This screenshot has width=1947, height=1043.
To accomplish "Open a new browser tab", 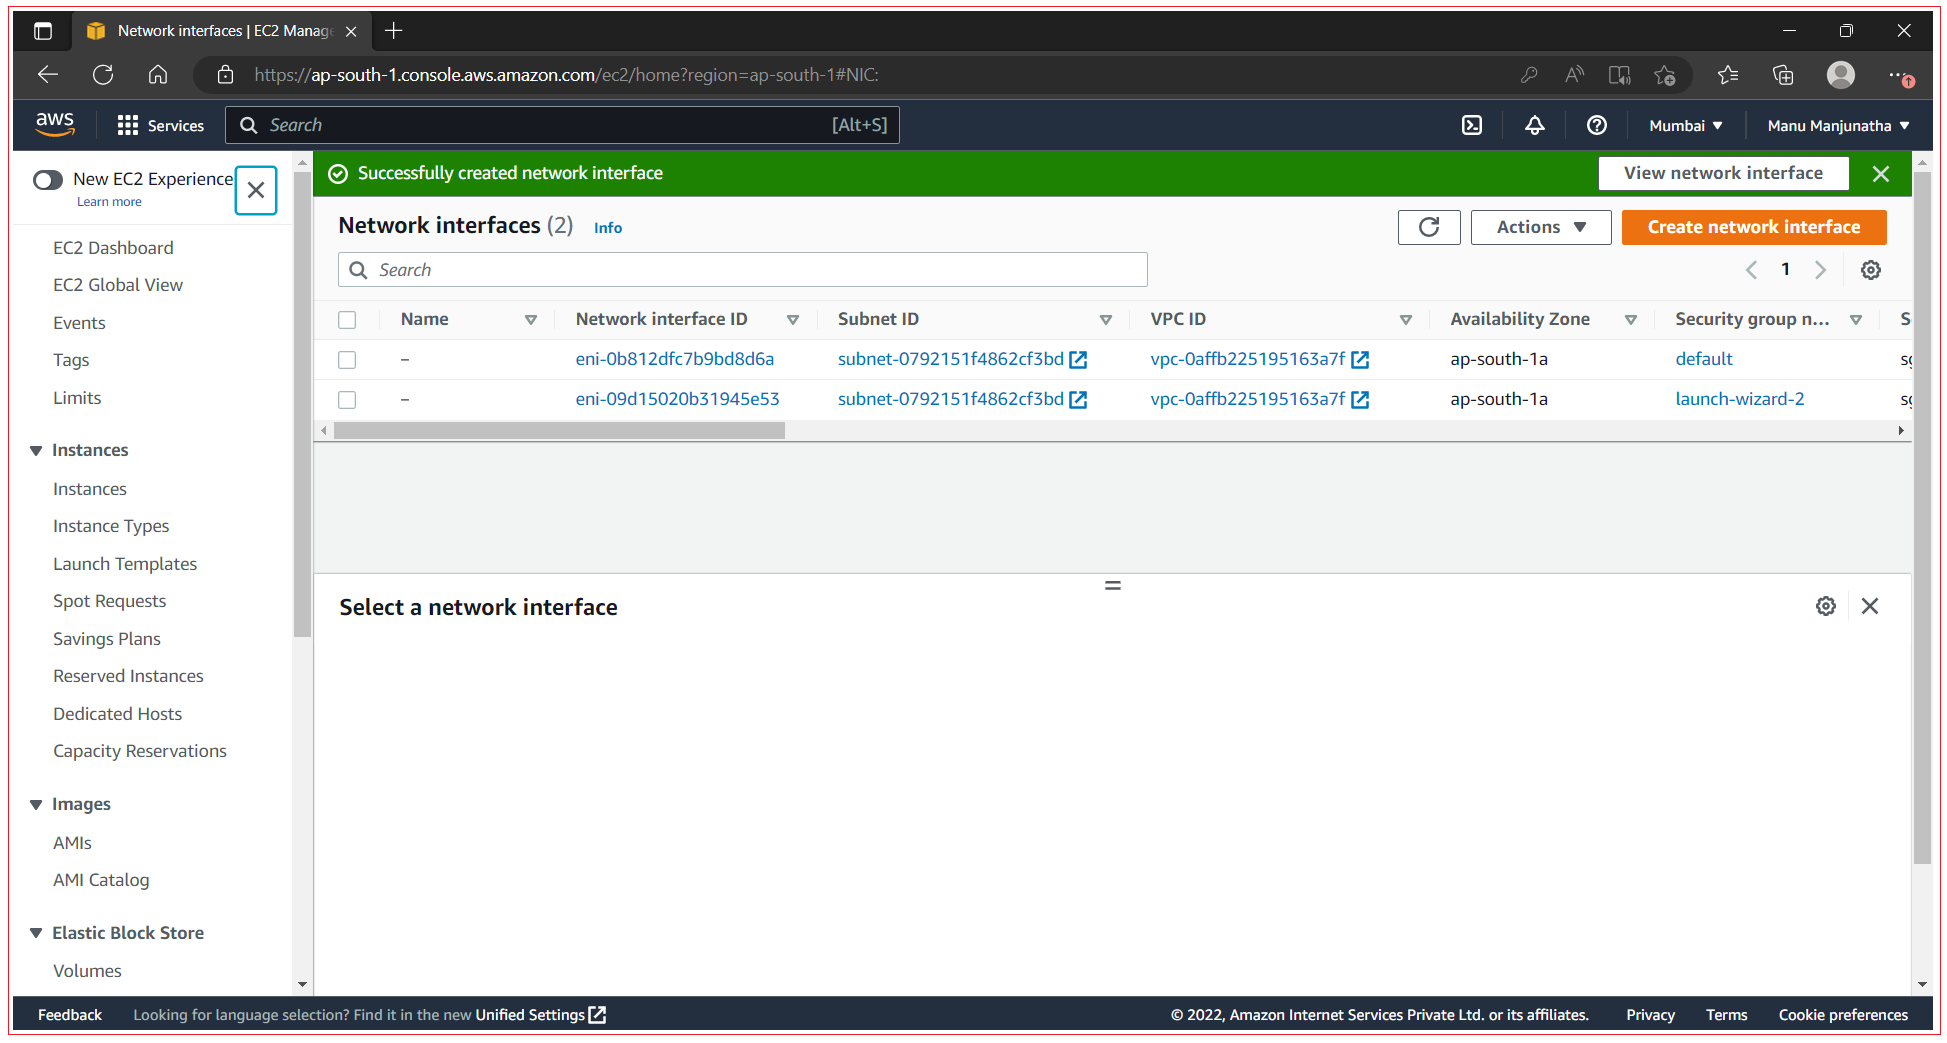I will click(394, 31).
